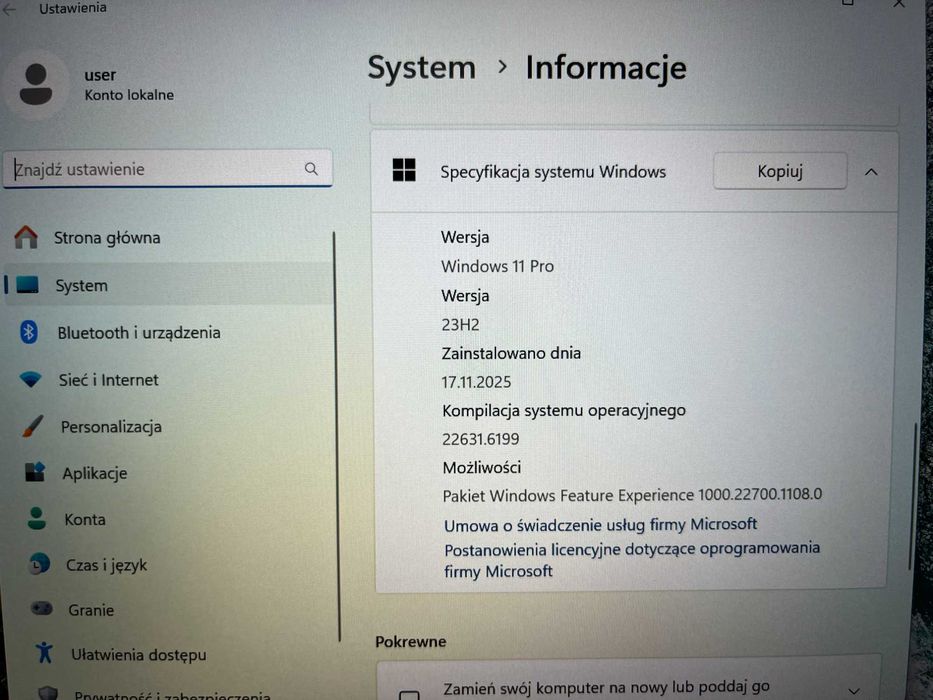Select the build number 22631.6199

coord(480,439)
